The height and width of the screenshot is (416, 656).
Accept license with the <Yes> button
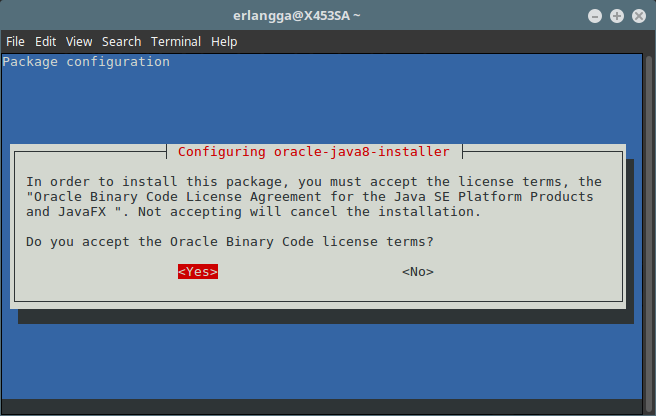[198, 272]
